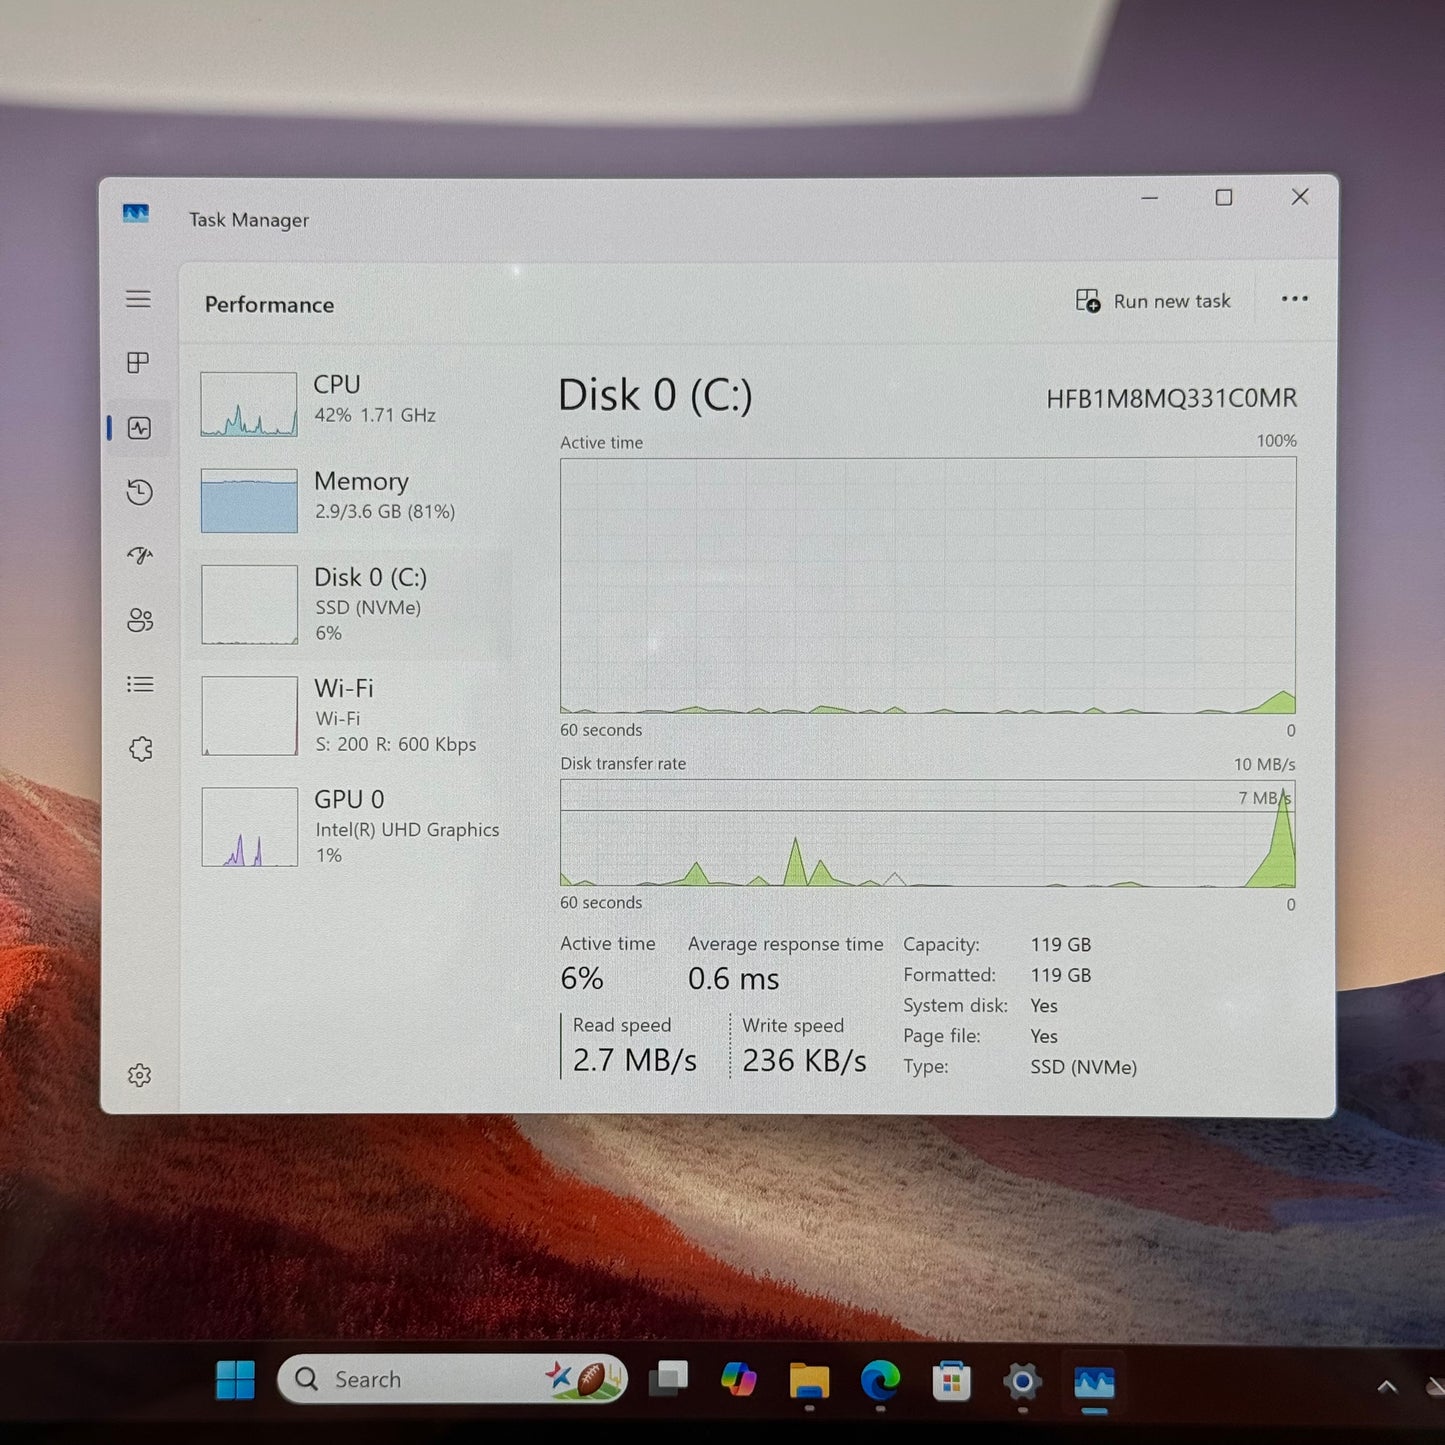Click the 2.7 MB/s read speed value
The image size is (1445, 1445).
point(634,1060)
